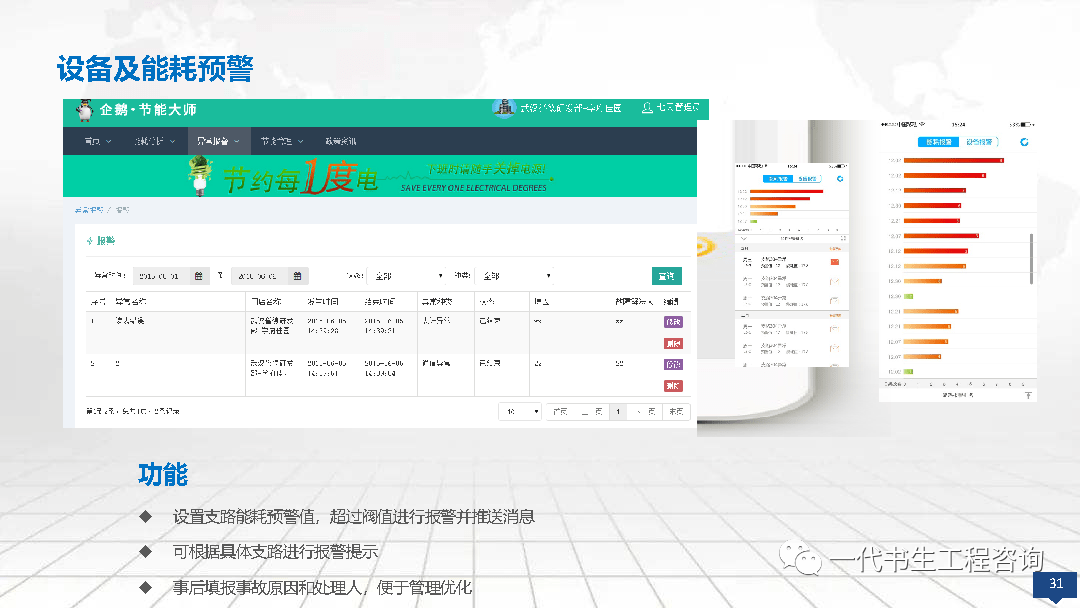Click the red delete button in row 1

(x=673, y=344)
